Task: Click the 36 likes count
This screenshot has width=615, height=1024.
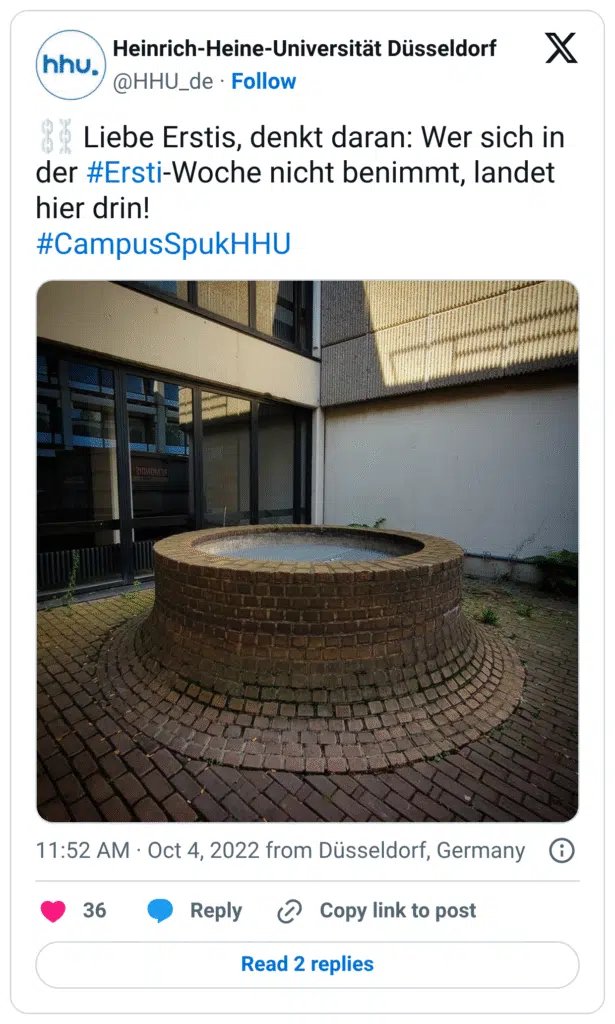Action: (x=95, y=911)
